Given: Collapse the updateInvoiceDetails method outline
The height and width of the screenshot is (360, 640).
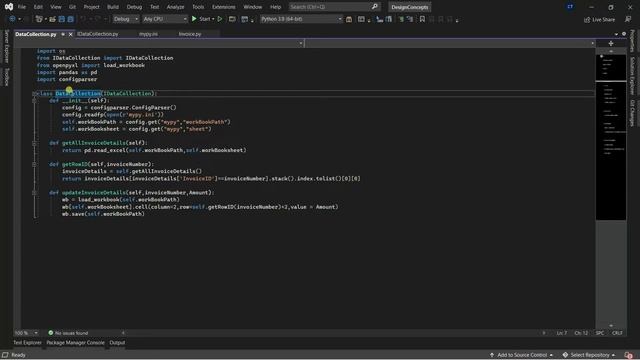Looking at the screenshot, I should (x=35, y=193).
